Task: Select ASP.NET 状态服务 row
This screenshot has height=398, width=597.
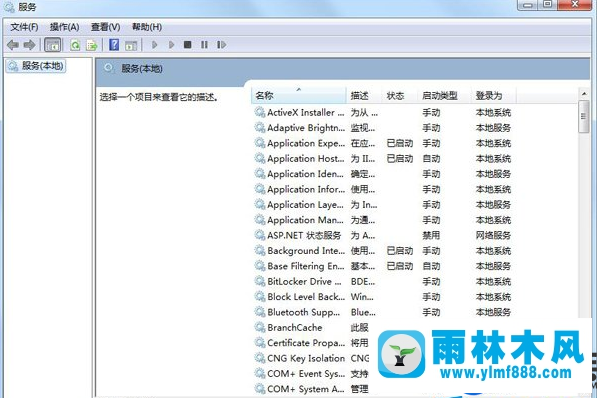Action: coord(383,235)
